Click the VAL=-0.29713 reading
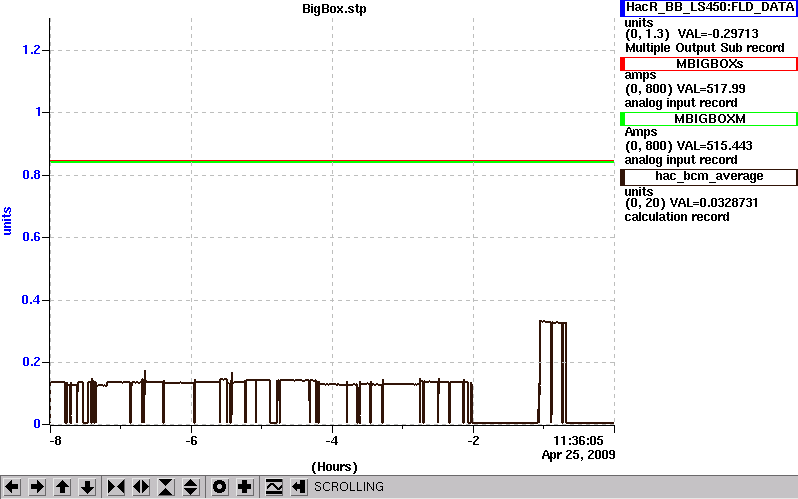This screenshot has width=798, height=499. click(x=718, y=34)
